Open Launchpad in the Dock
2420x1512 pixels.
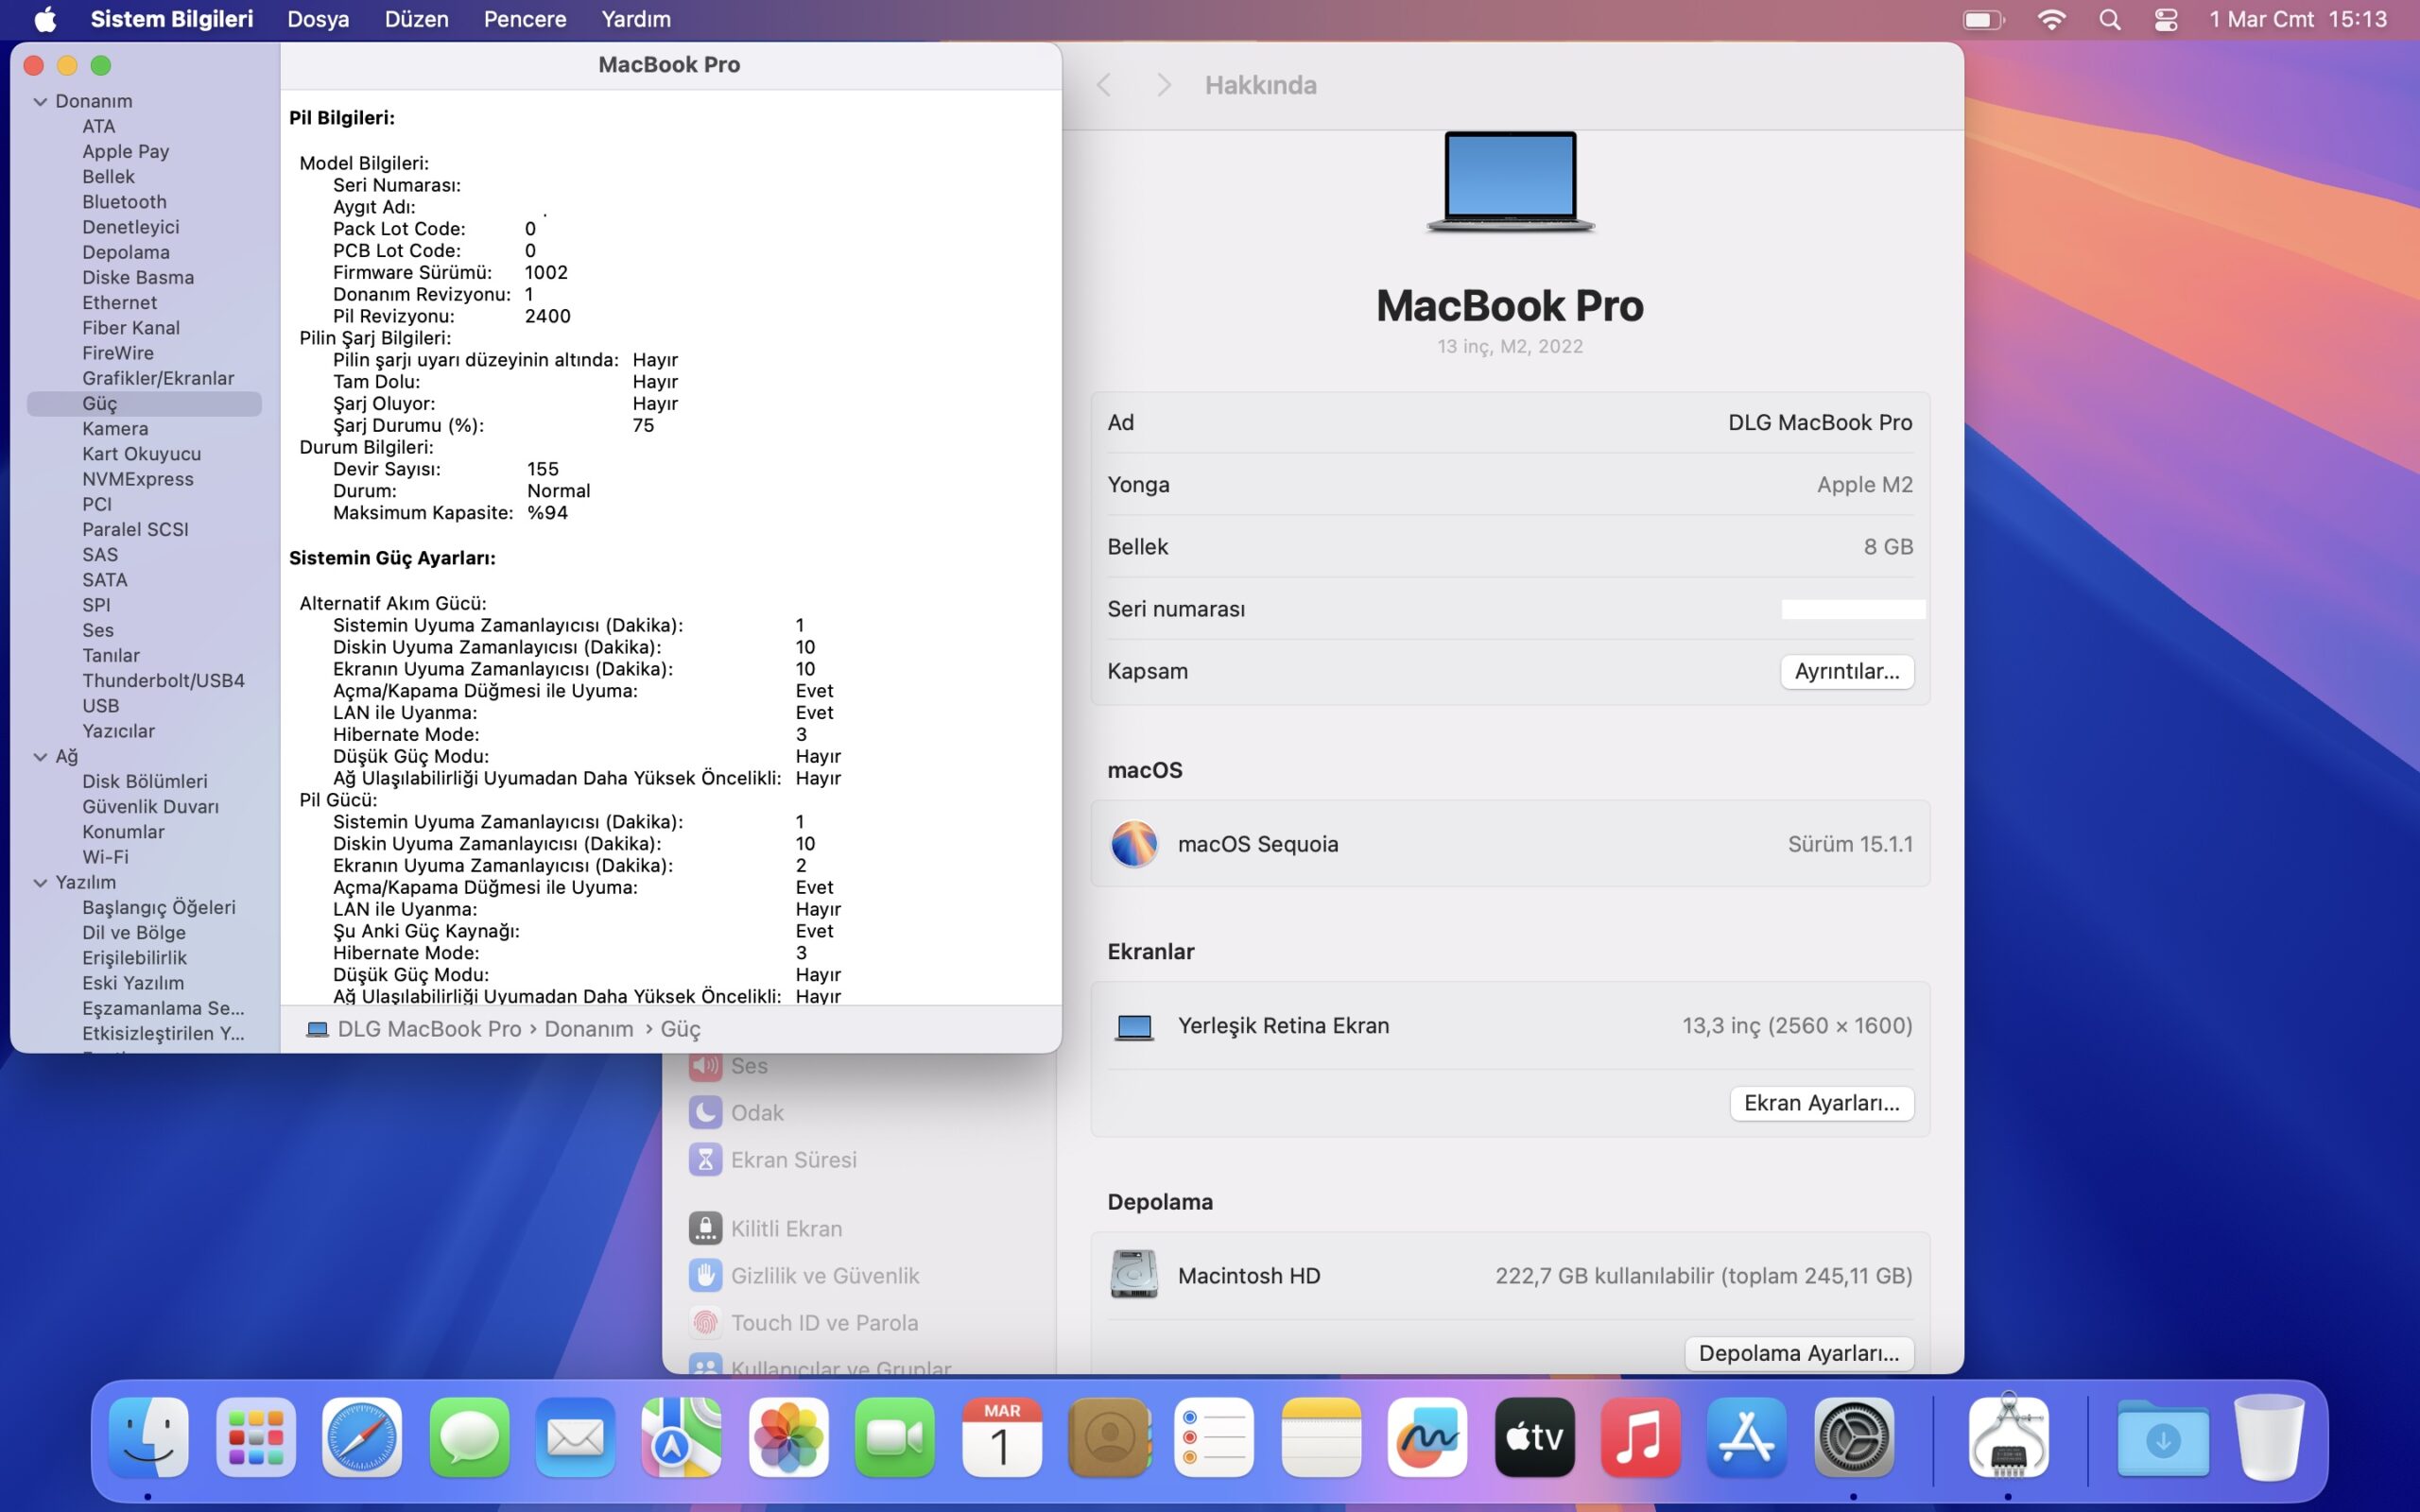pos(255,1438)
